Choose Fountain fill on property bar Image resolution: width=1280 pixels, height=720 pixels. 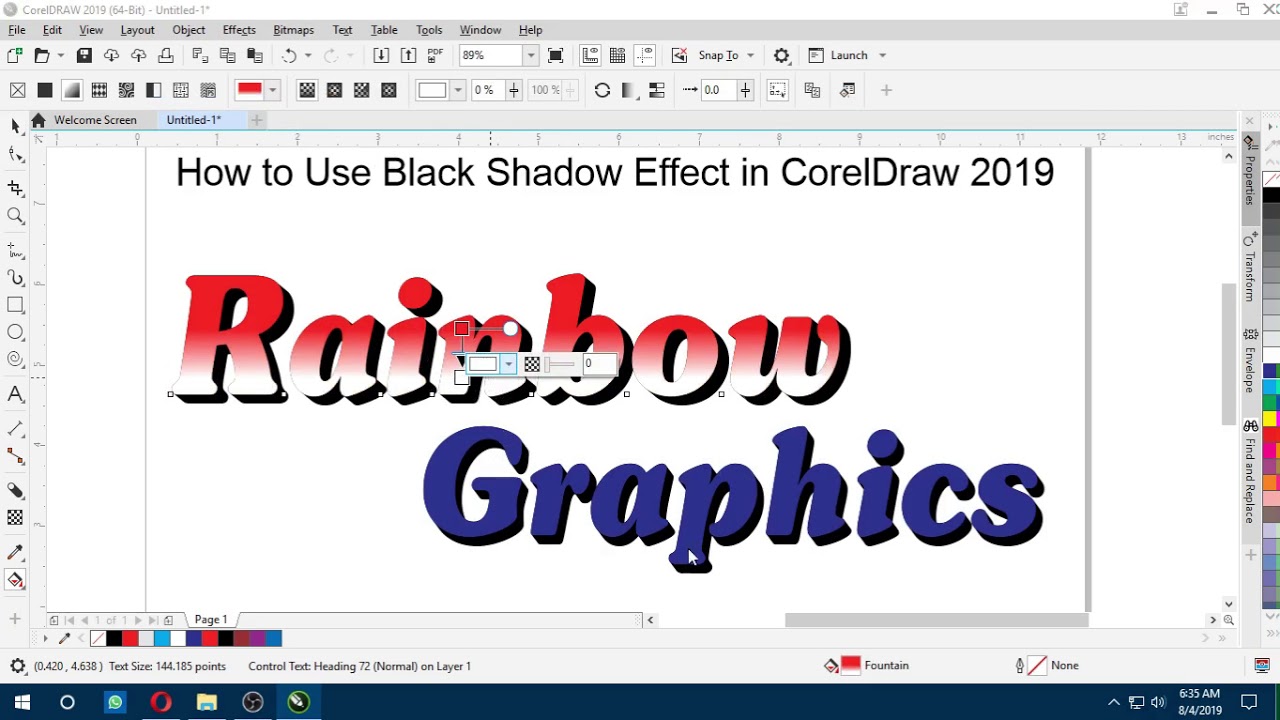(72, 90)
